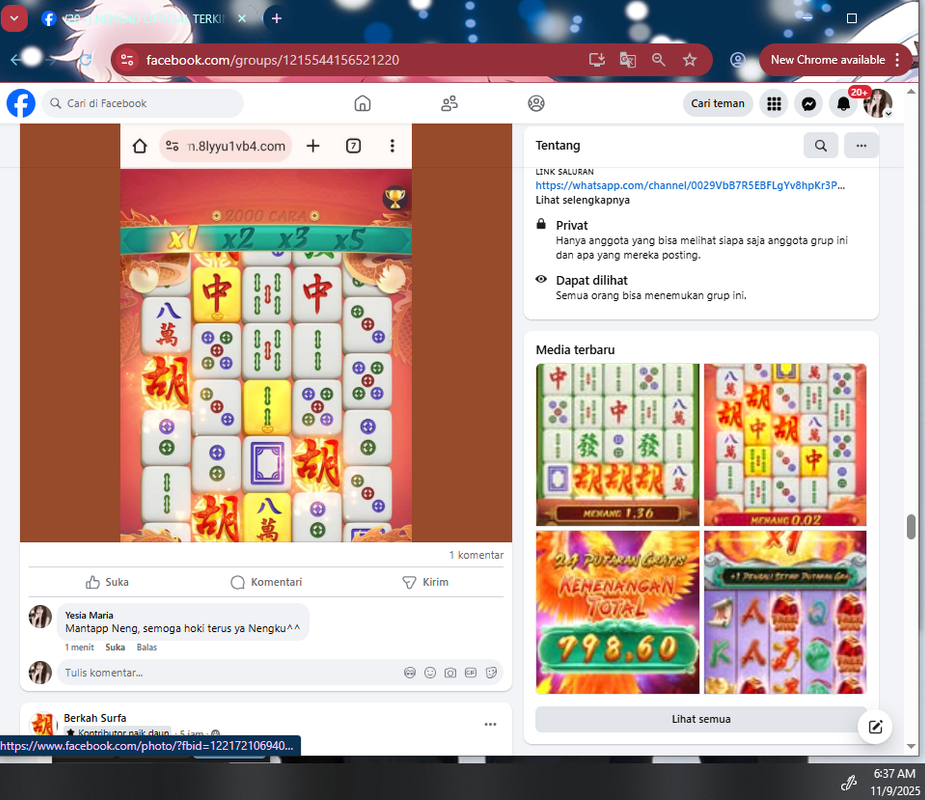Screen dimensions: 925x800
Task: Open Berkah Surfa's profile name
Action: pos(95,718)
